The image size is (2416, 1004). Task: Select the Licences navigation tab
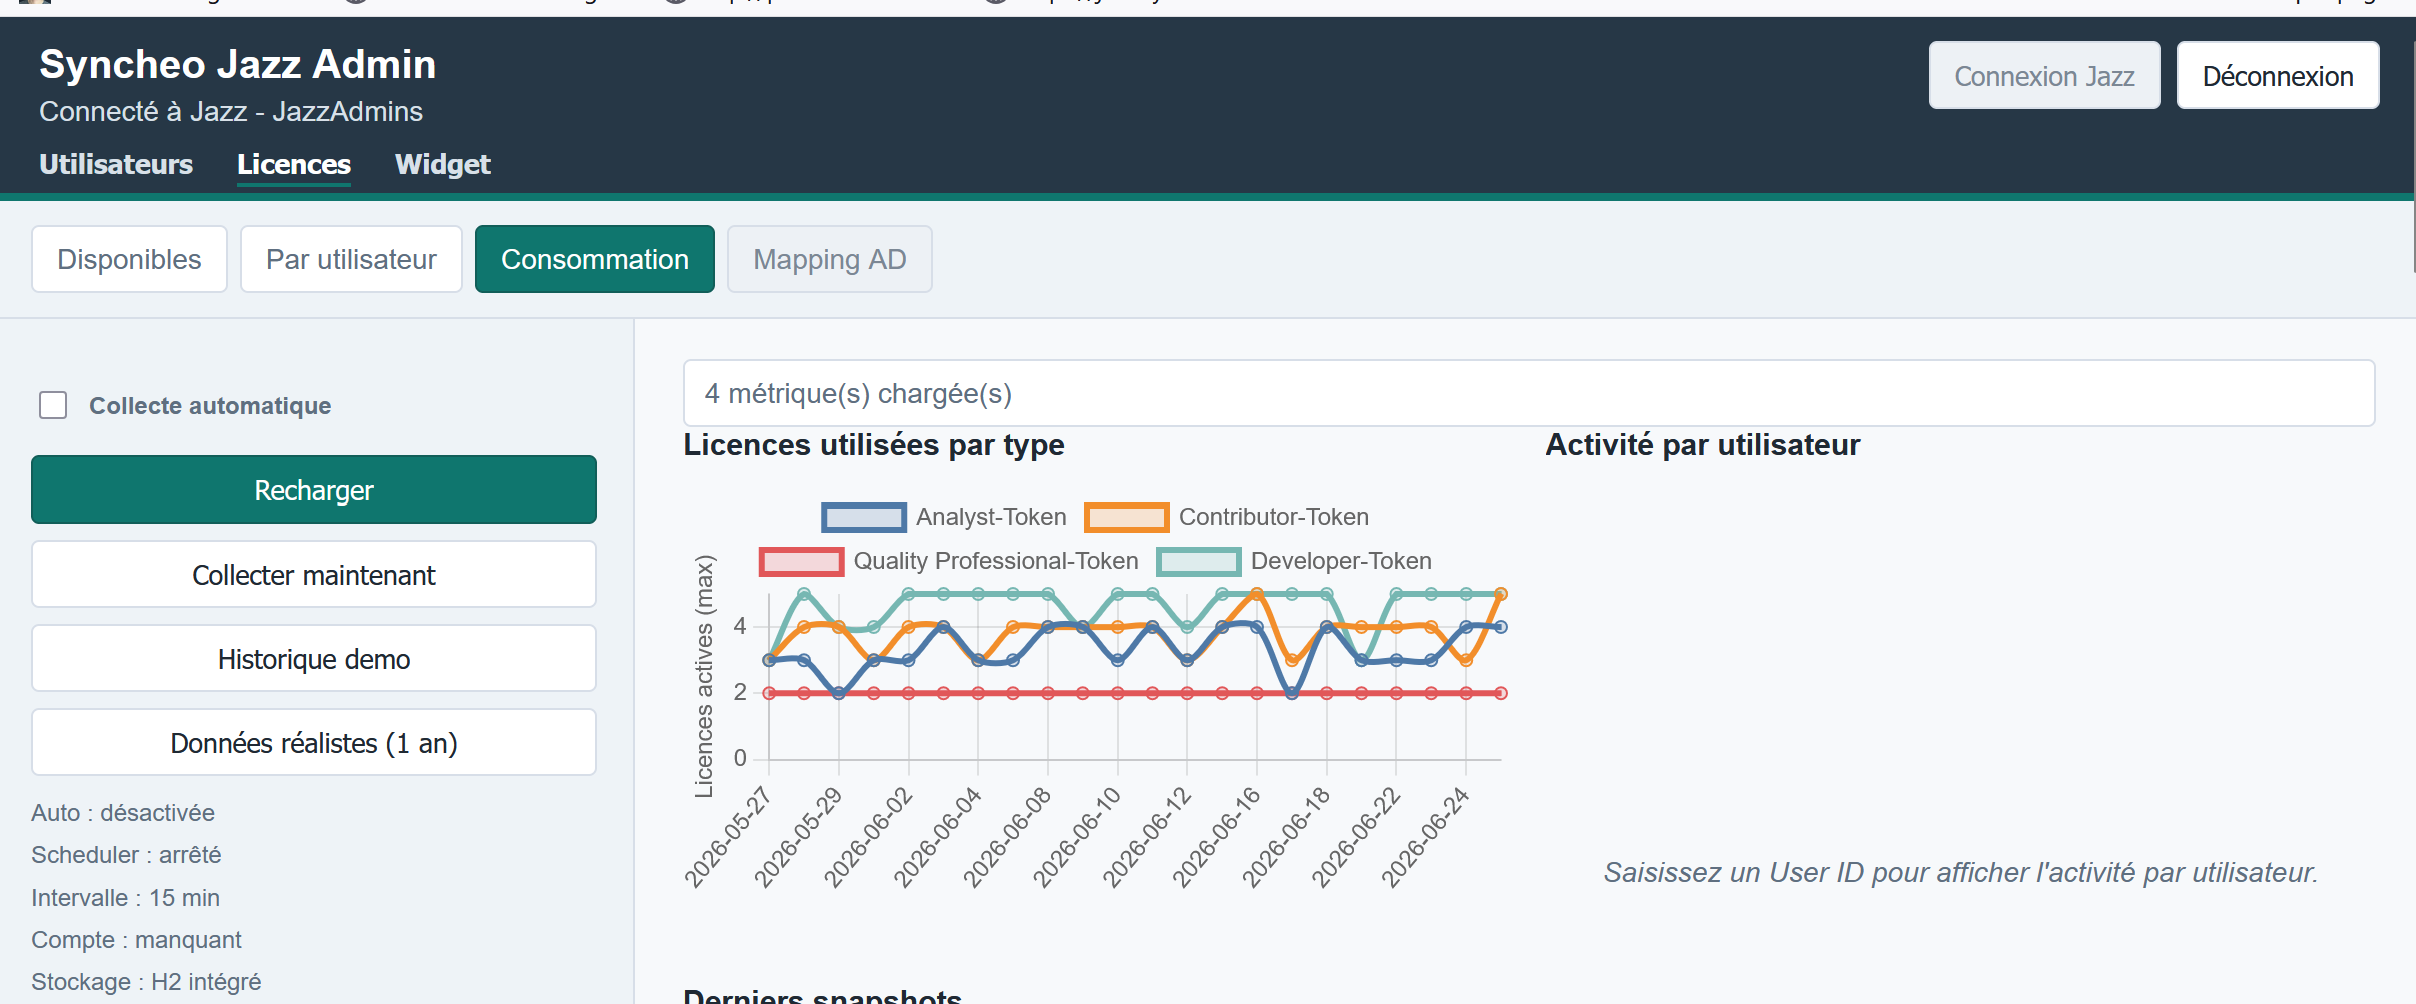point(294,164)
